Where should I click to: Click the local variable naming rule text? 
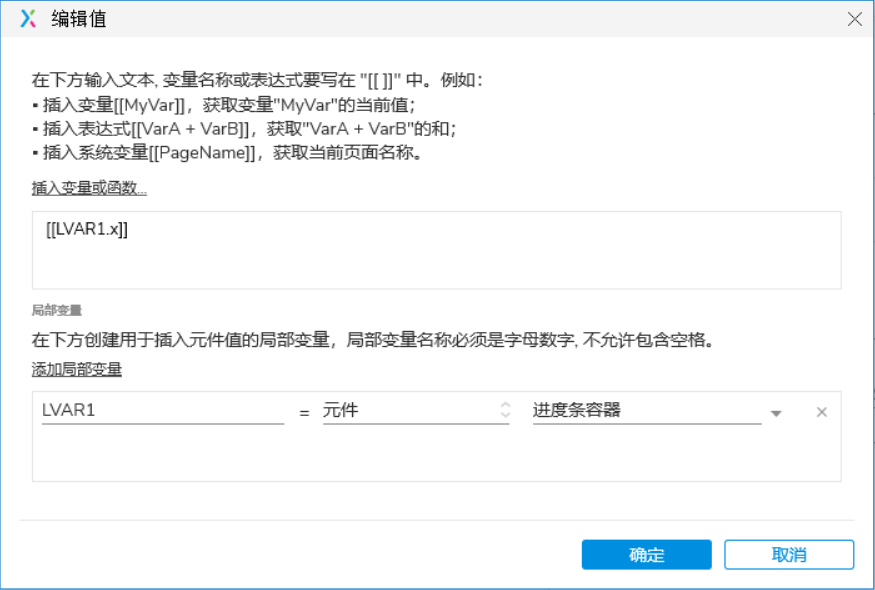(373, 339)
